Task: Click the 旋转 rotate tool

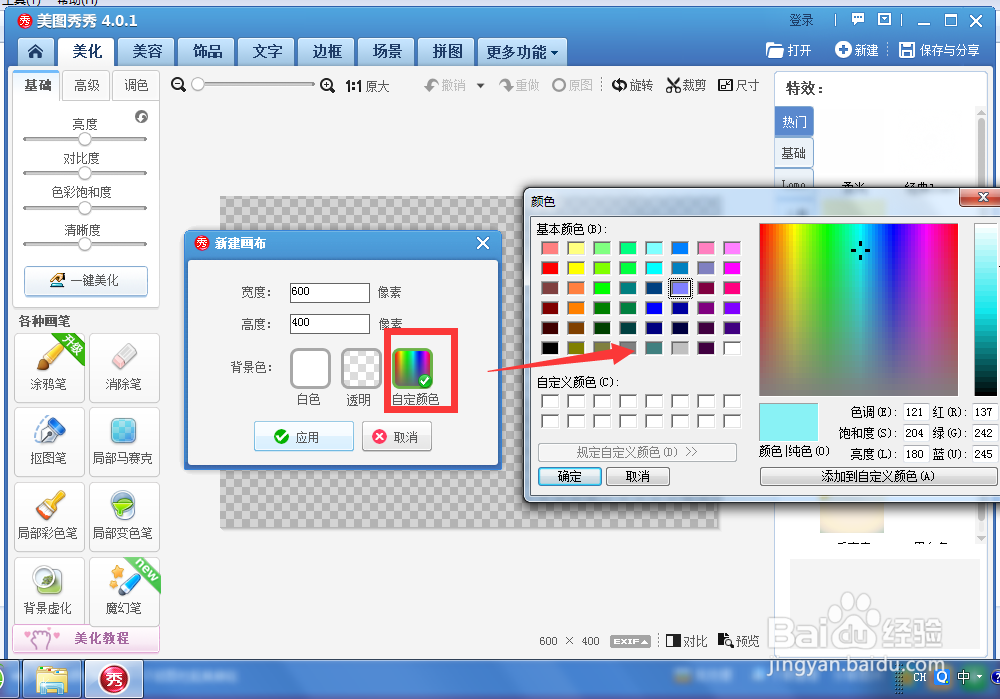Action: (x=632, y=85)
